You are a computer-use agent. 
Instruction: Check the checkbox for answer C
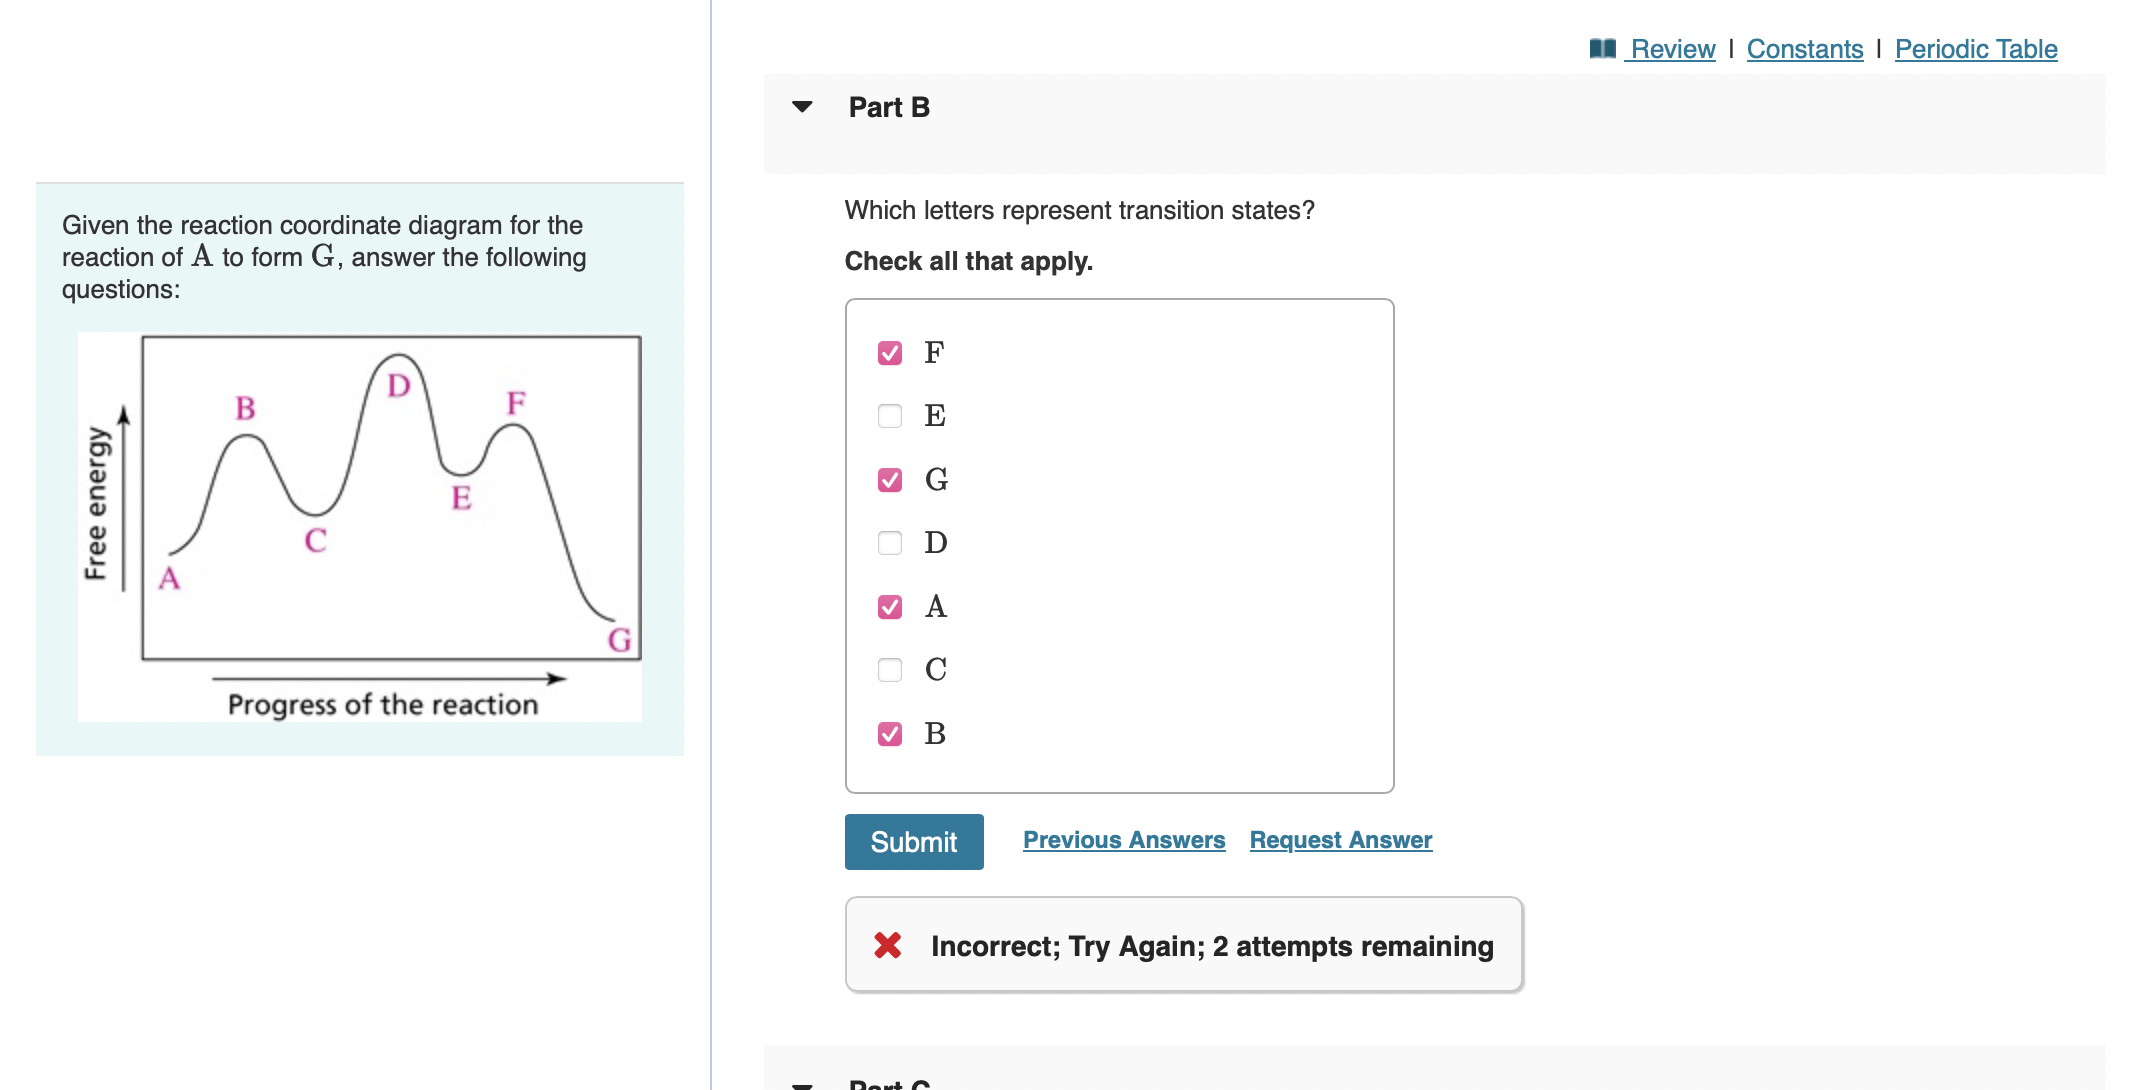pos(889,670)
